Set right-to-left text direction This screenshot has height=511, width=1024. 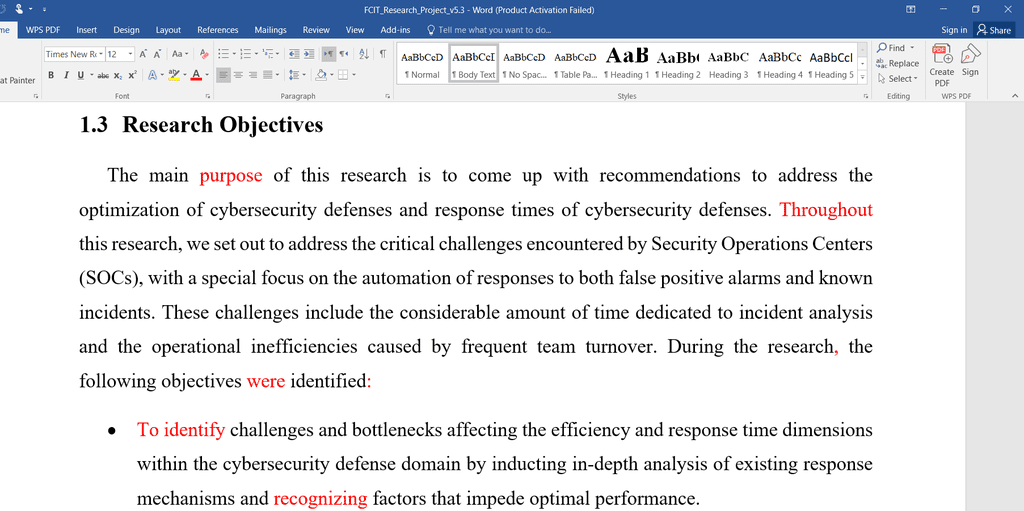344,54
